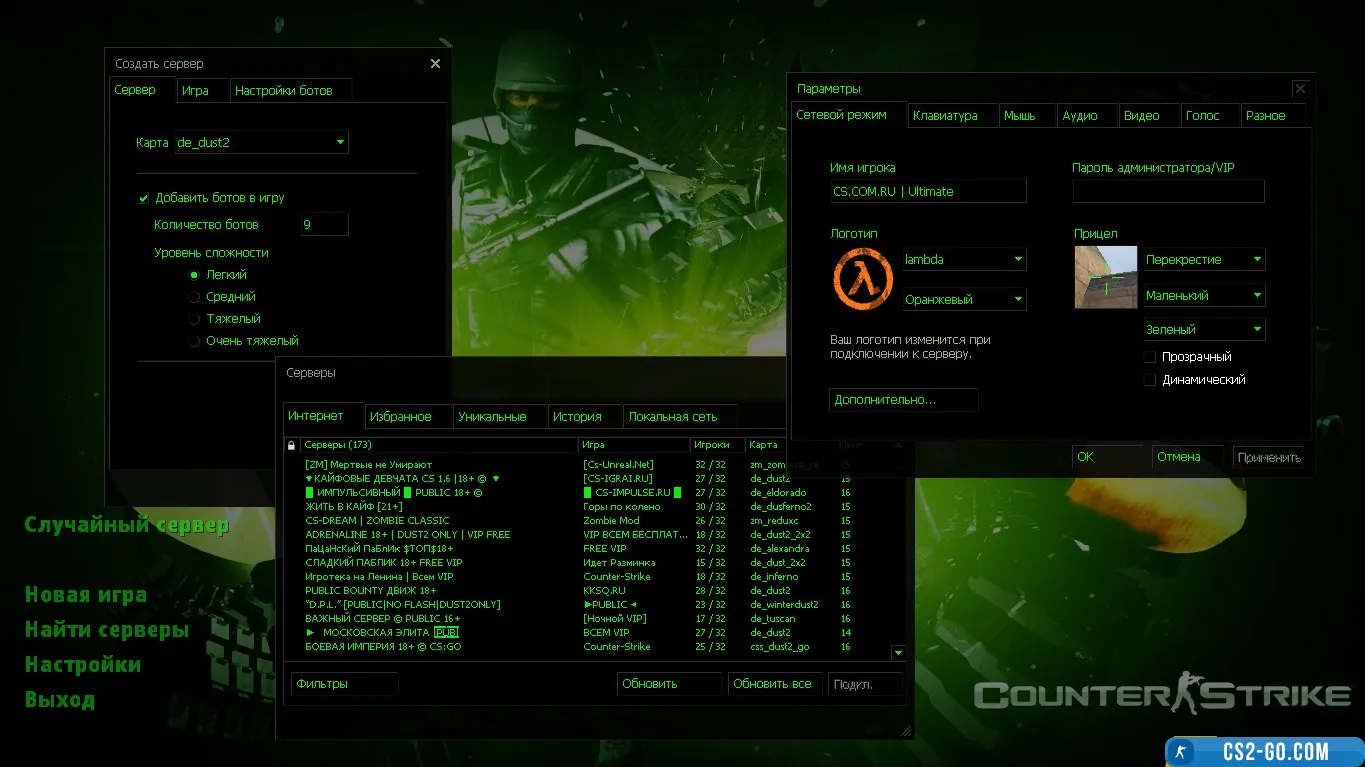Open the Перекрестие crosshair type dropdown
This screenshot has width=1365, height=767.
(1204, 260)
